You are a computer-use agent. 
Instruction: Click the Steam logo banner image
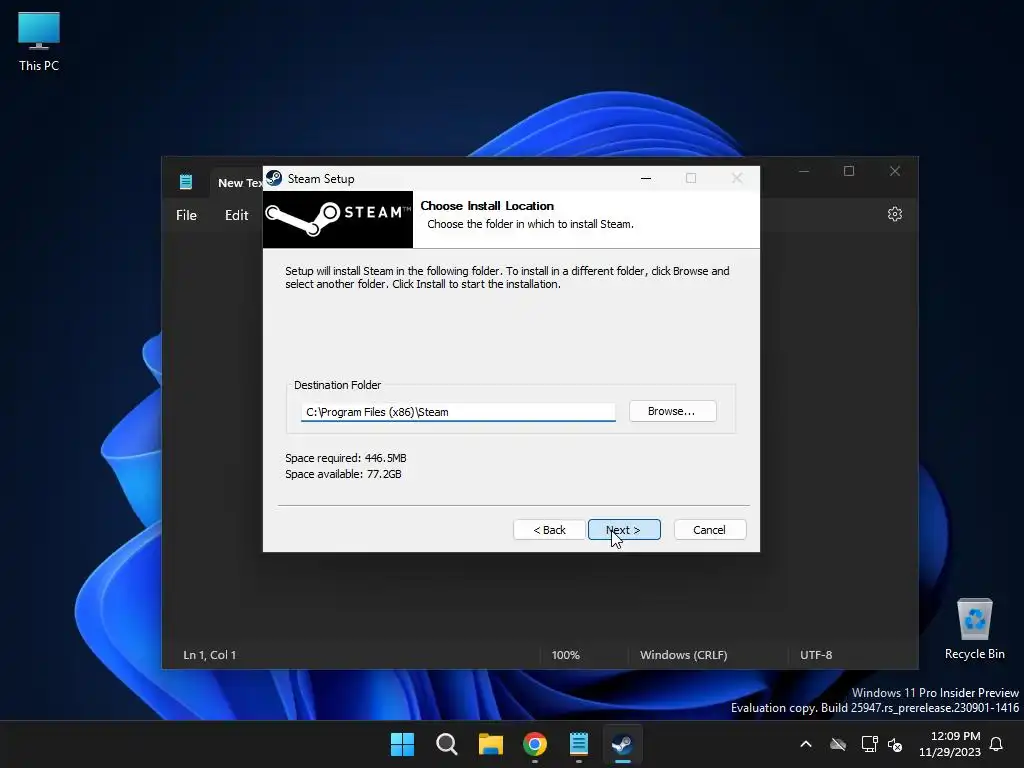pyautogui.click(x=338, y=219)
